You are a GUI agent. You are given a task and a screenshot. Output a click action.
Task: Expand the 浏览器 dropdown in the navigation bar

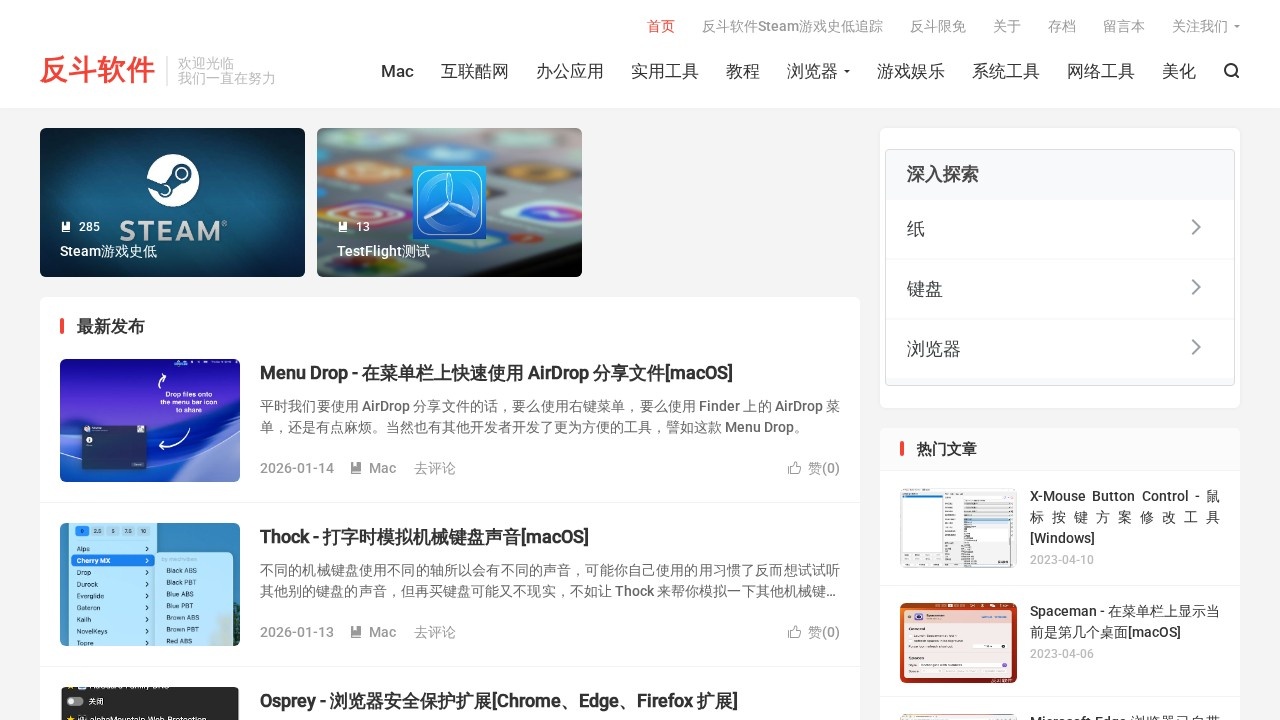[x=818, y=71]
